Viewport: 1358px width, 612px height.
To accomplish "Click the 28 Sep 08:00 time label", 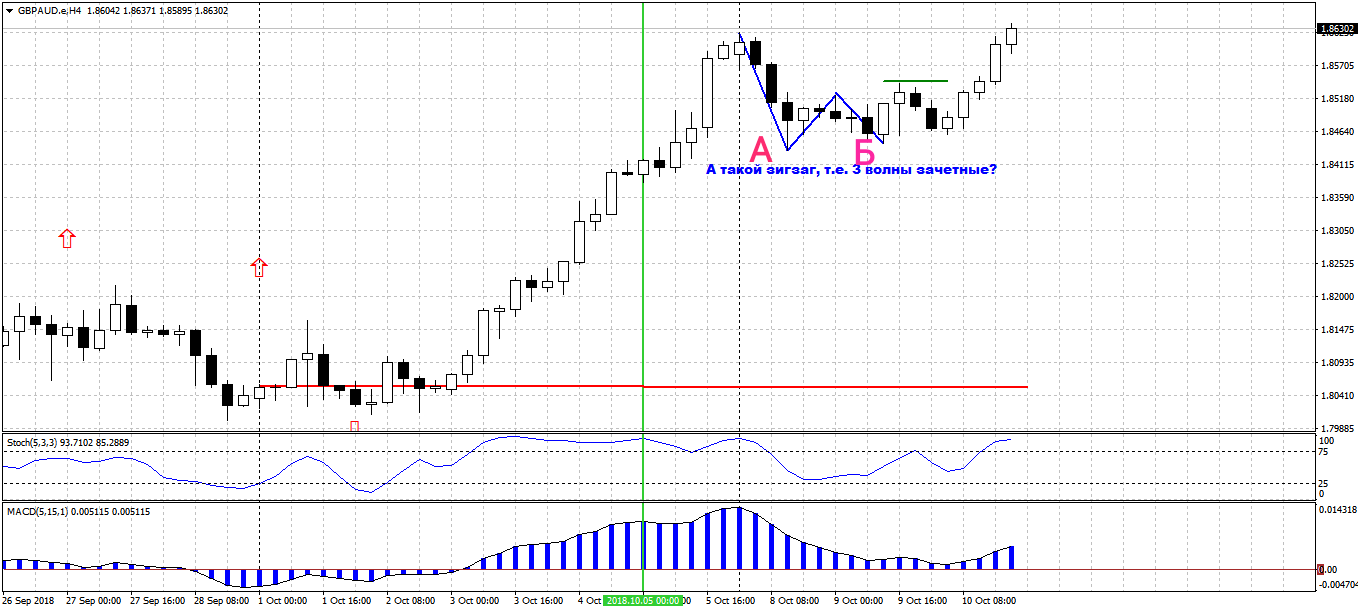I will tap(221, 601).
